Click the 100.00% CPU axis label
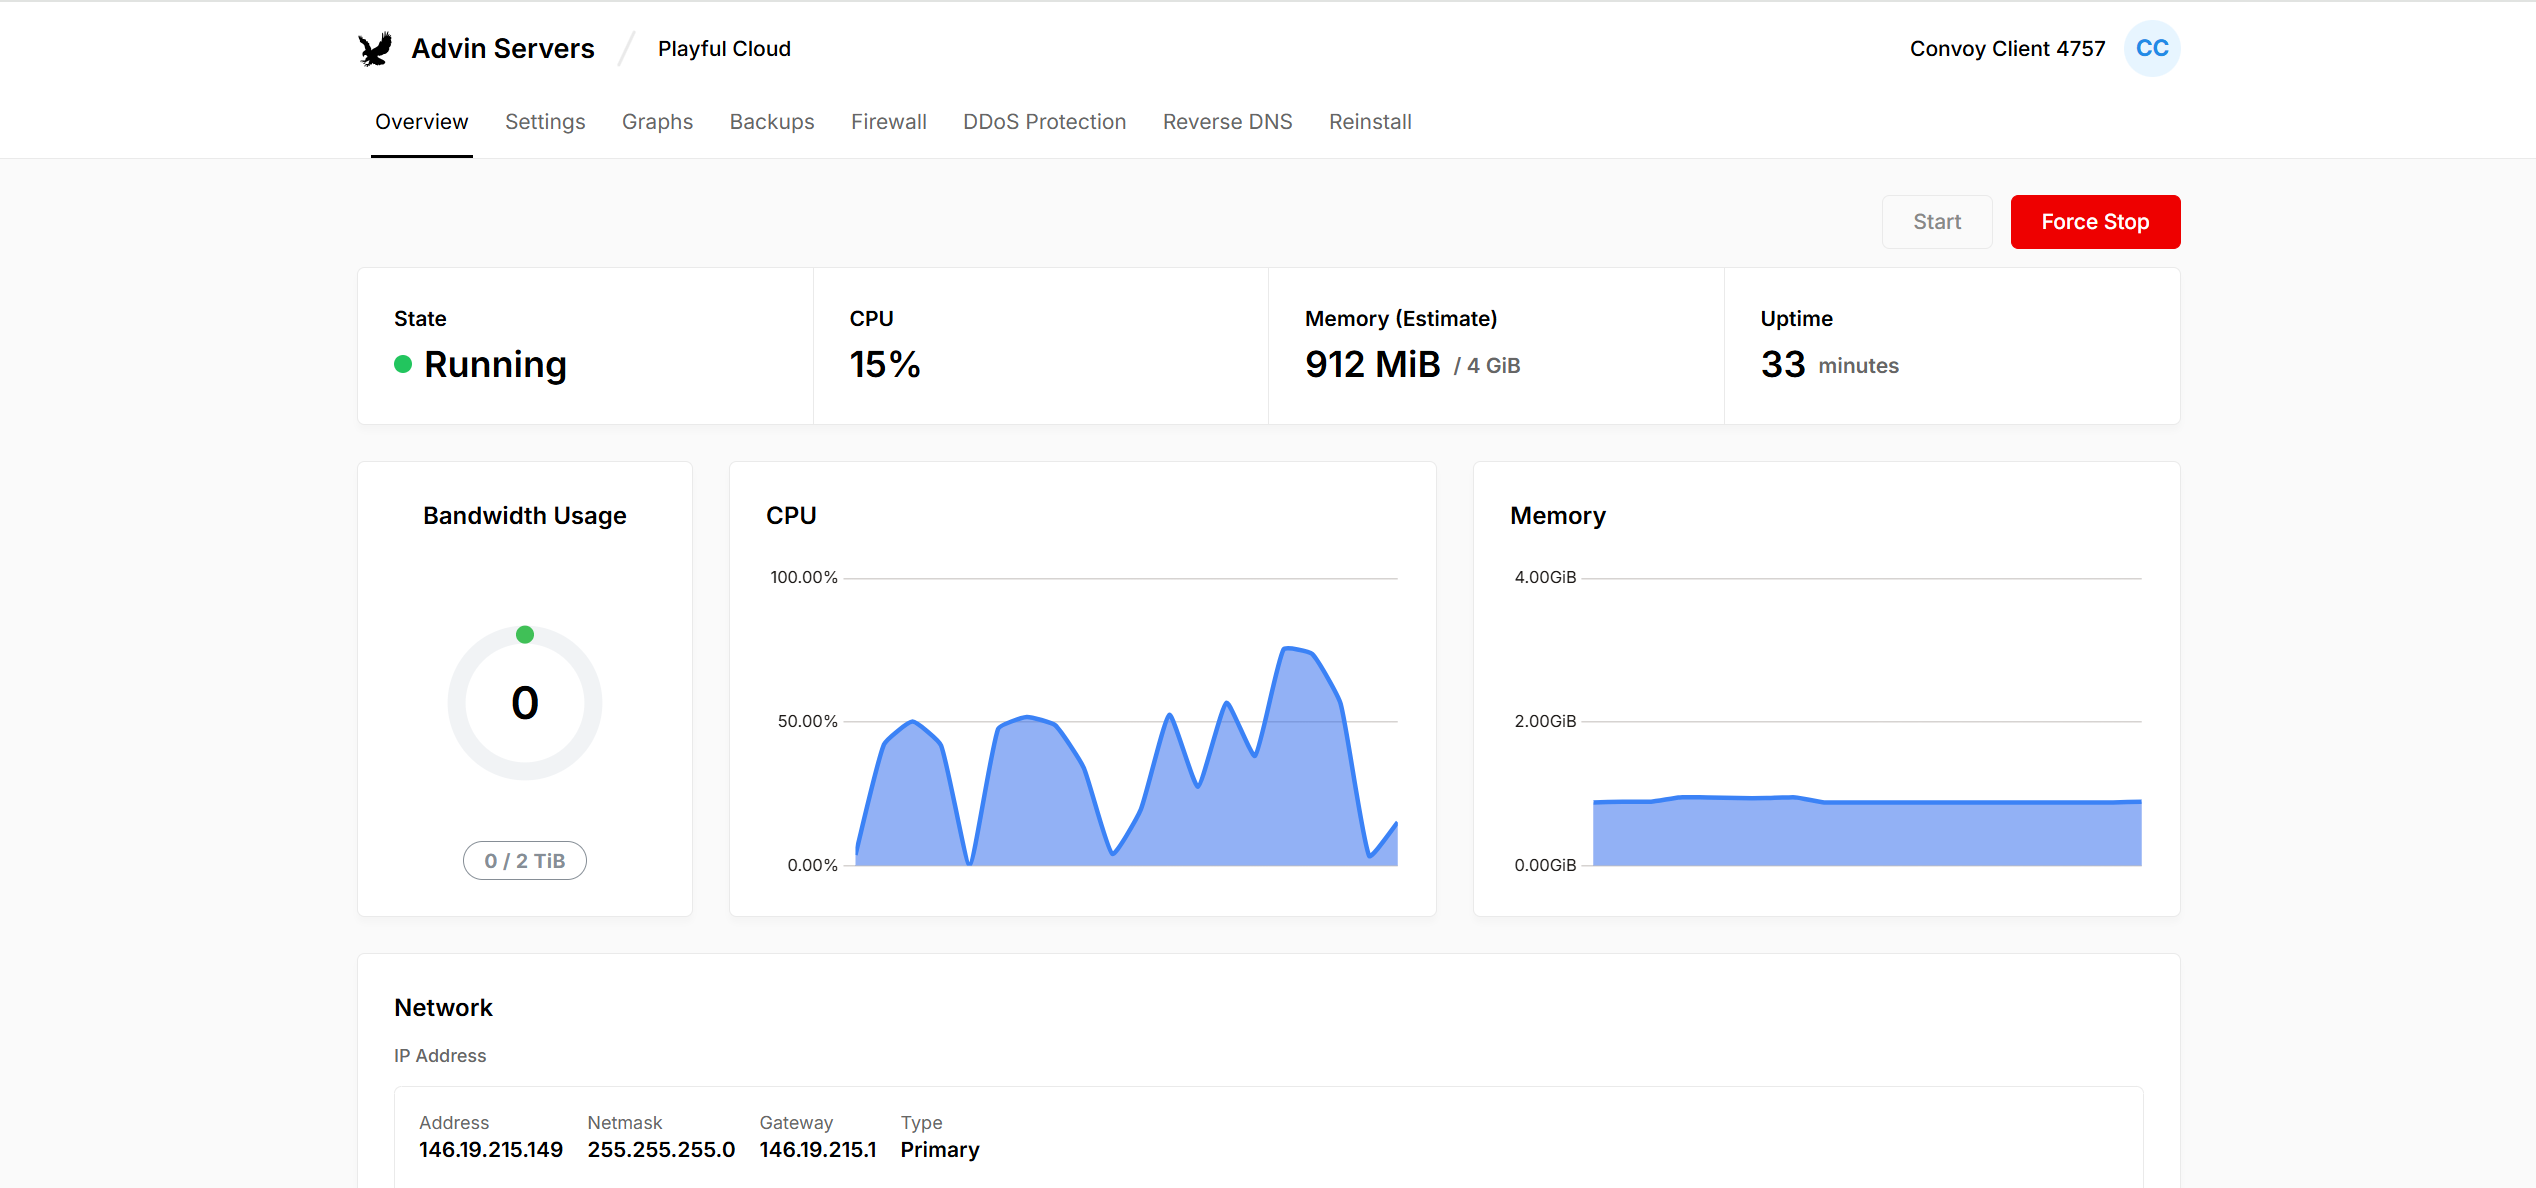This screenshot has width=2536, height=1188. [803, 577]
